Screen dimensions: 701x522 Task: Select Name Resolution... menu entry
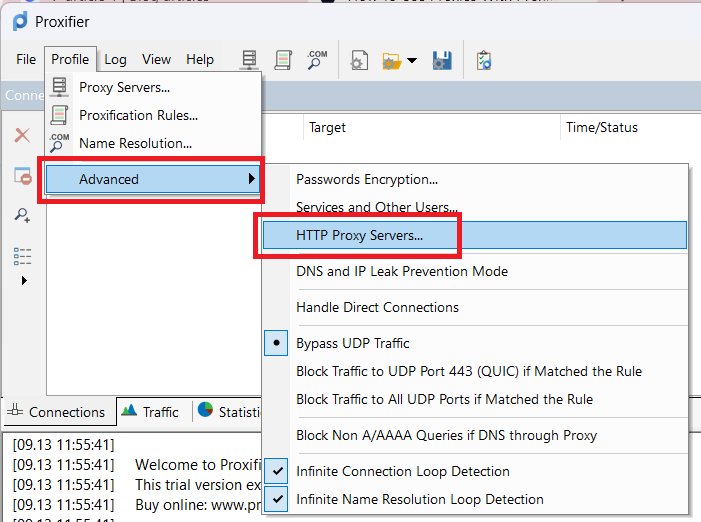(153, 143)
